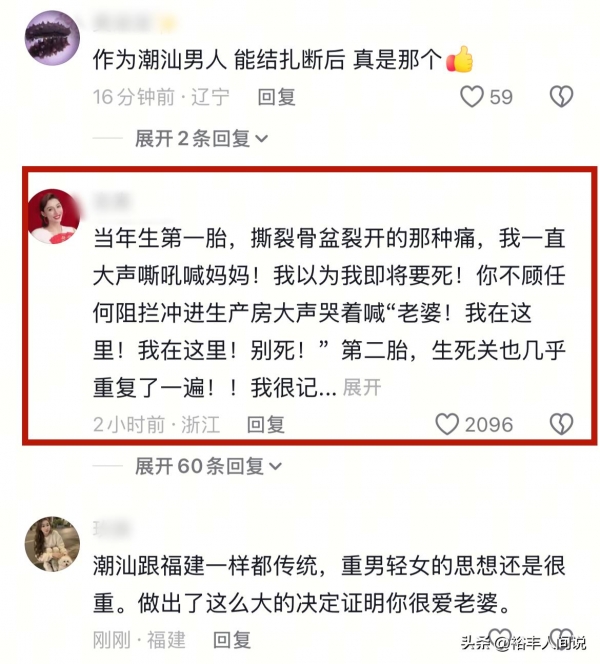This screenshot has height=664, width=600.
Task: Tap broken heart on the 浙江 comment
Action: [561, 424]
